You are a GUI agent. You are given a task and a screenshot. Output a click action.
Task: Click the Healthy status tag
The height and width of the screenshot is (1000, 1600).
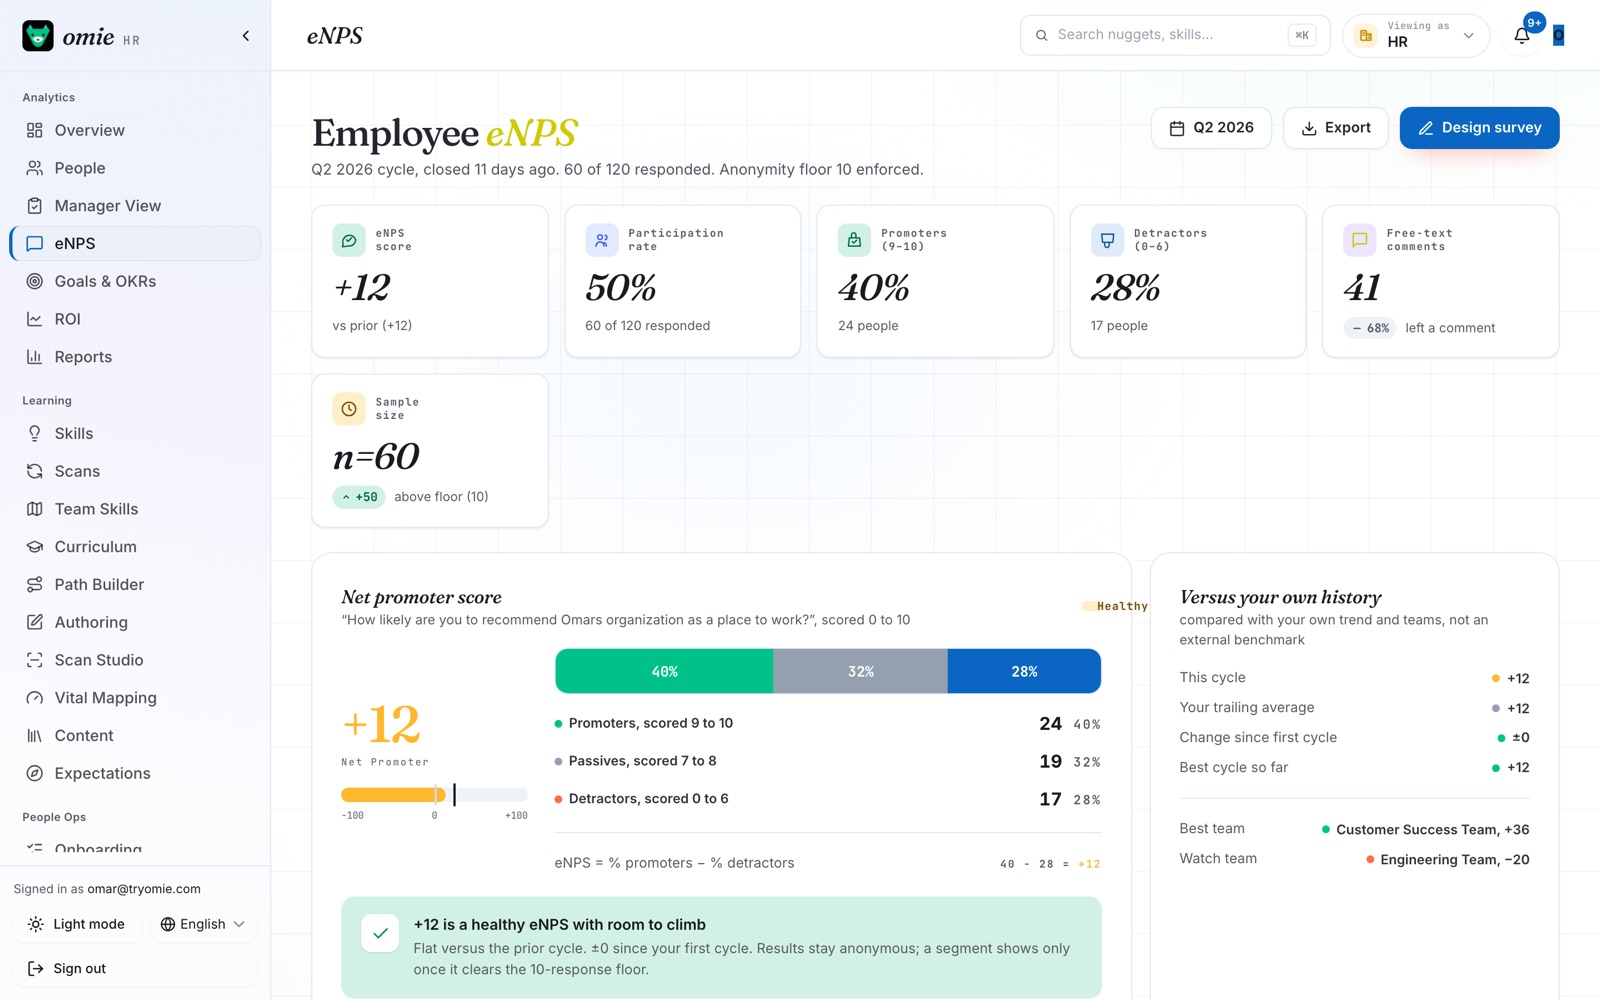pyautogui.click(x=1115, y=606)
